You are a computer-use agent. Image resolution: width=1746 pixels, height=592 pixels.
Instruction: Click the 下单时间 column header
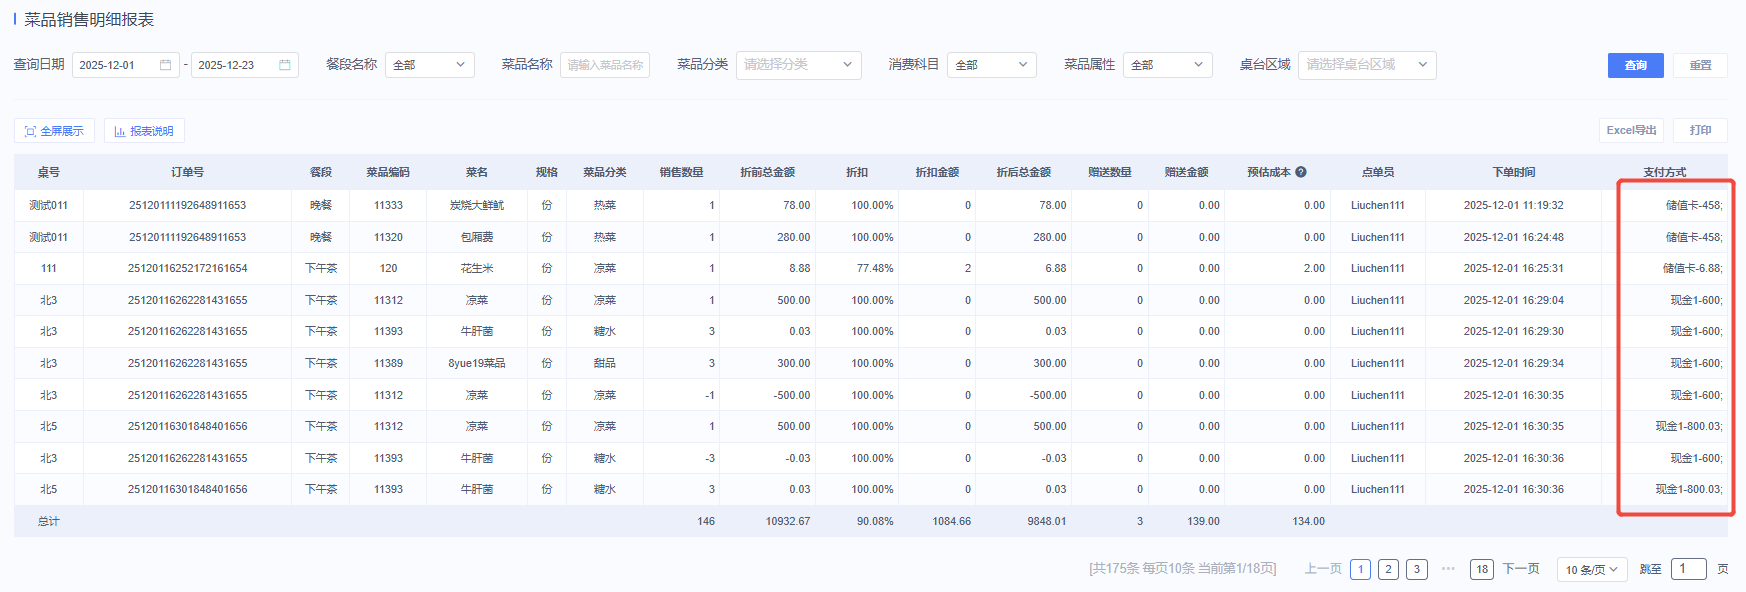click(1514, 172)
